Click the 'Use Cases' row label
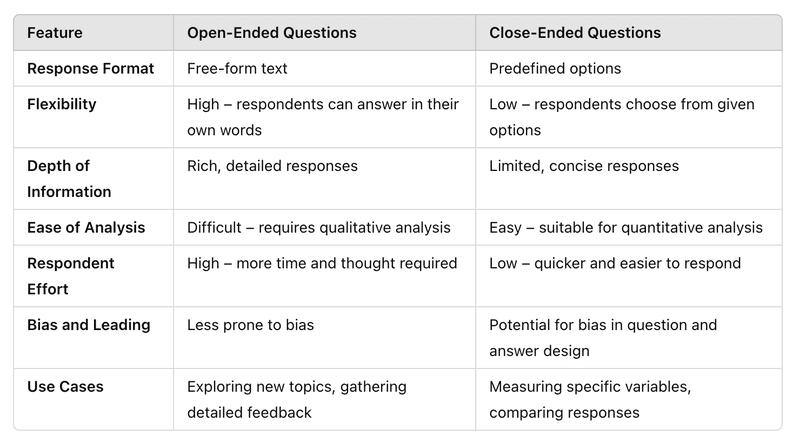 65,386
